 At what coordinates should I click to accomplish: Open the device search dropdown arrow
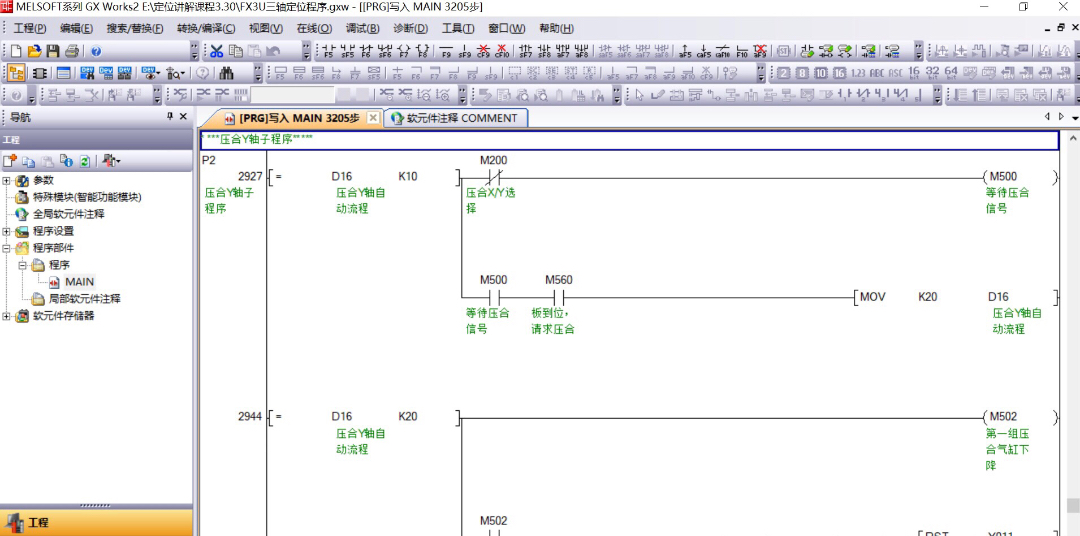(183, 73)
